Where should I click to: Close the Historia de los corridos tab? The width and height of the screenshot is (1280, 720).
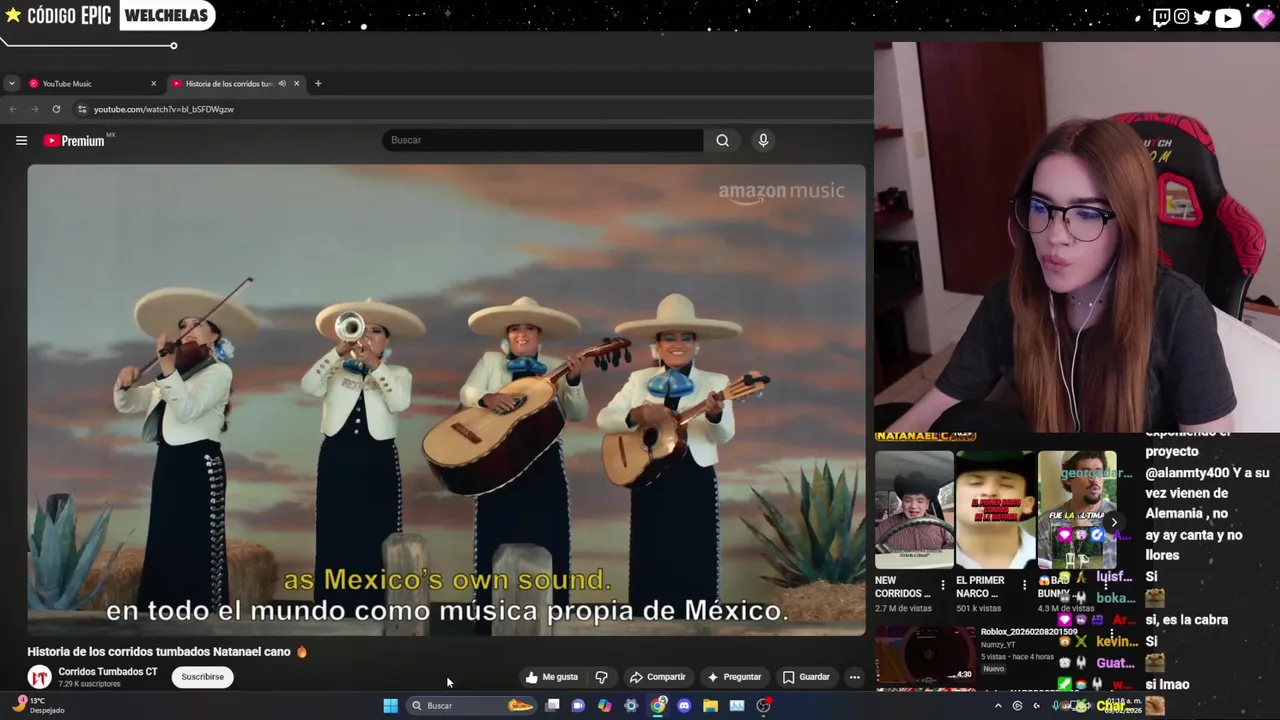click(x=296, y=84)
